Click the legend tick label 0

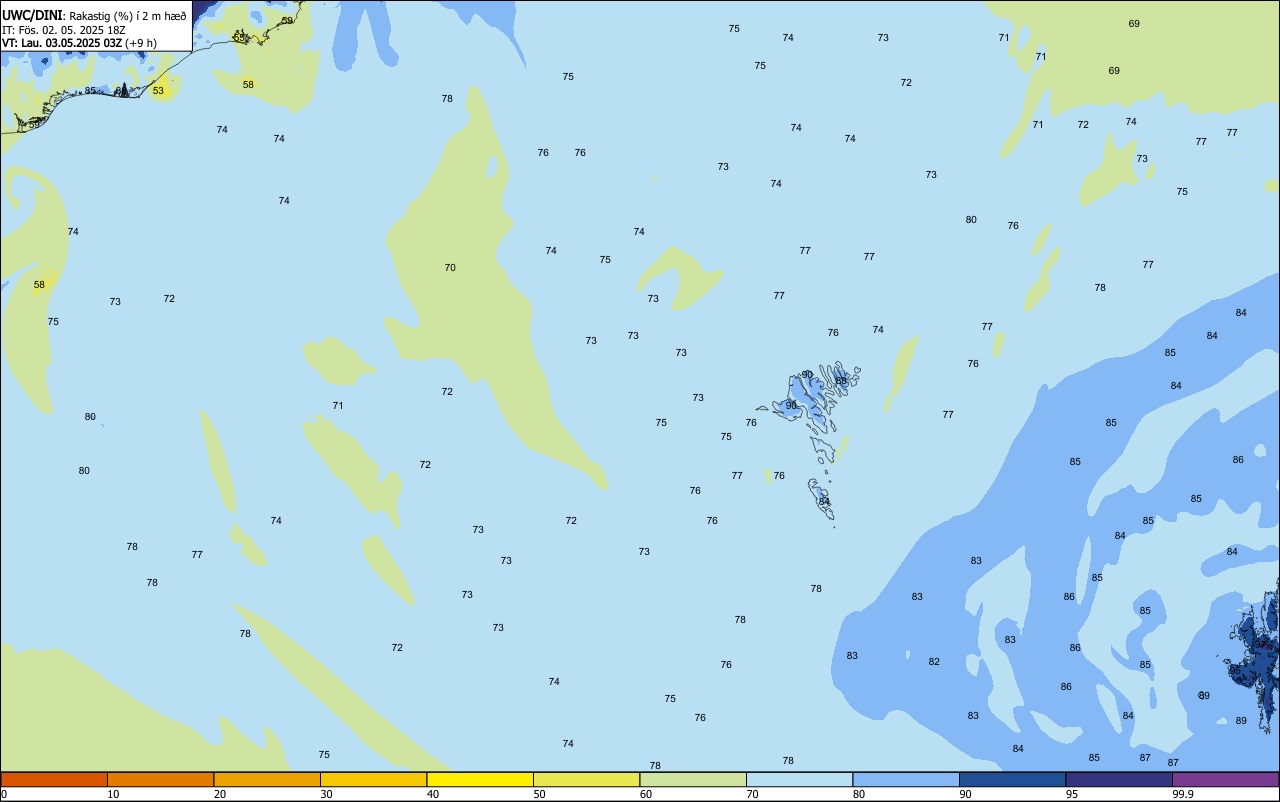(x=4, y=794)
